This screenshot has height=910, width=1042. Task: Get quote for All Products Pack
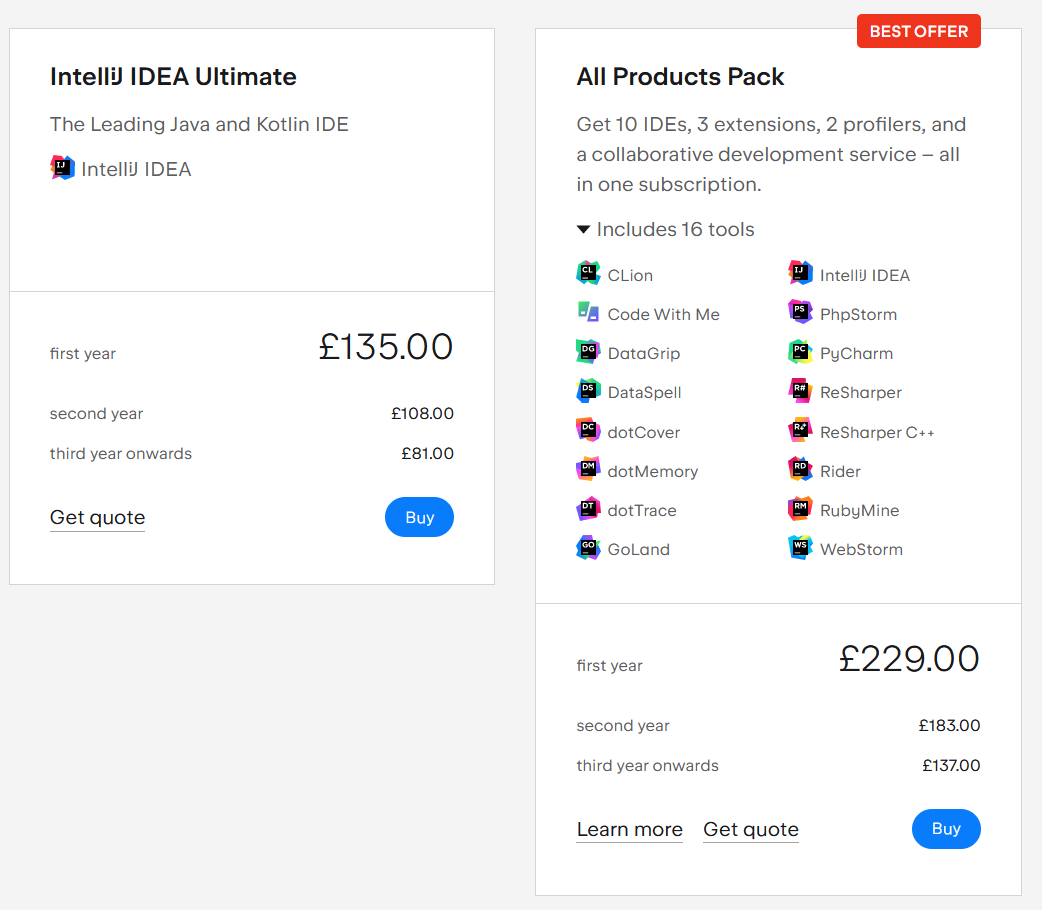[750, 829]
